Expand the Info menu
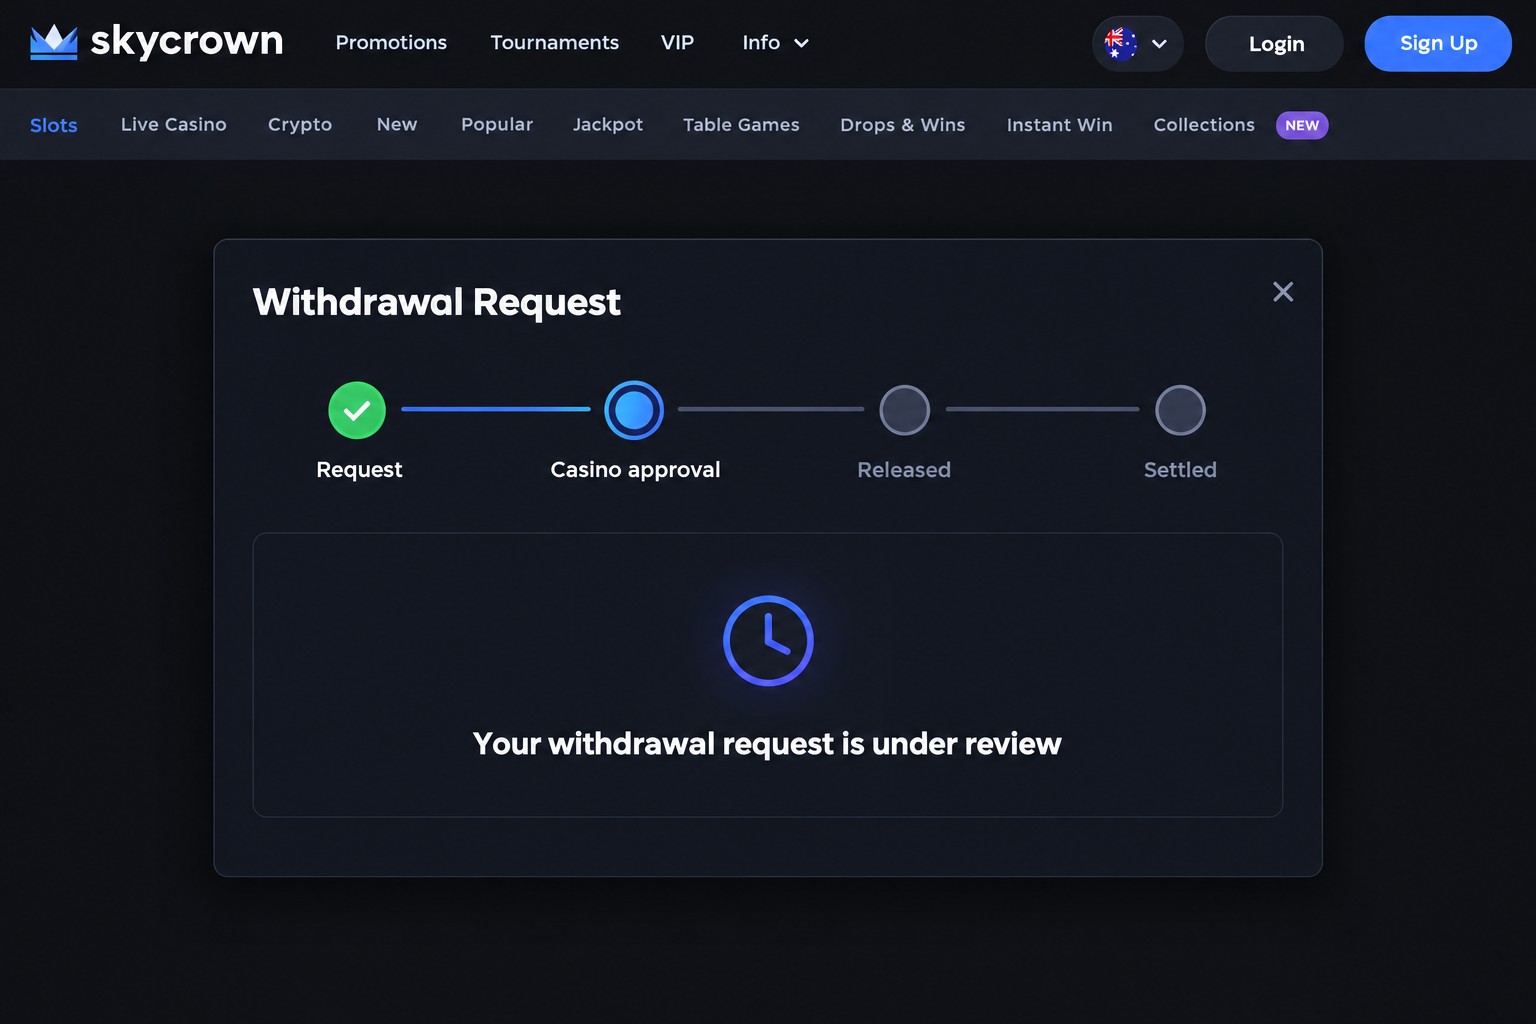 [x=775, y=43]
